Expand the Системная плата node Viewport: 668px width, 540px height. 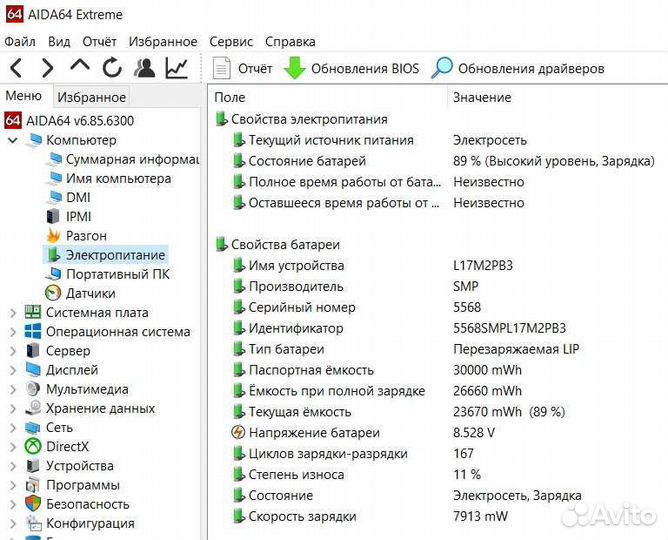pyautogui.click(x=13, y=313)
